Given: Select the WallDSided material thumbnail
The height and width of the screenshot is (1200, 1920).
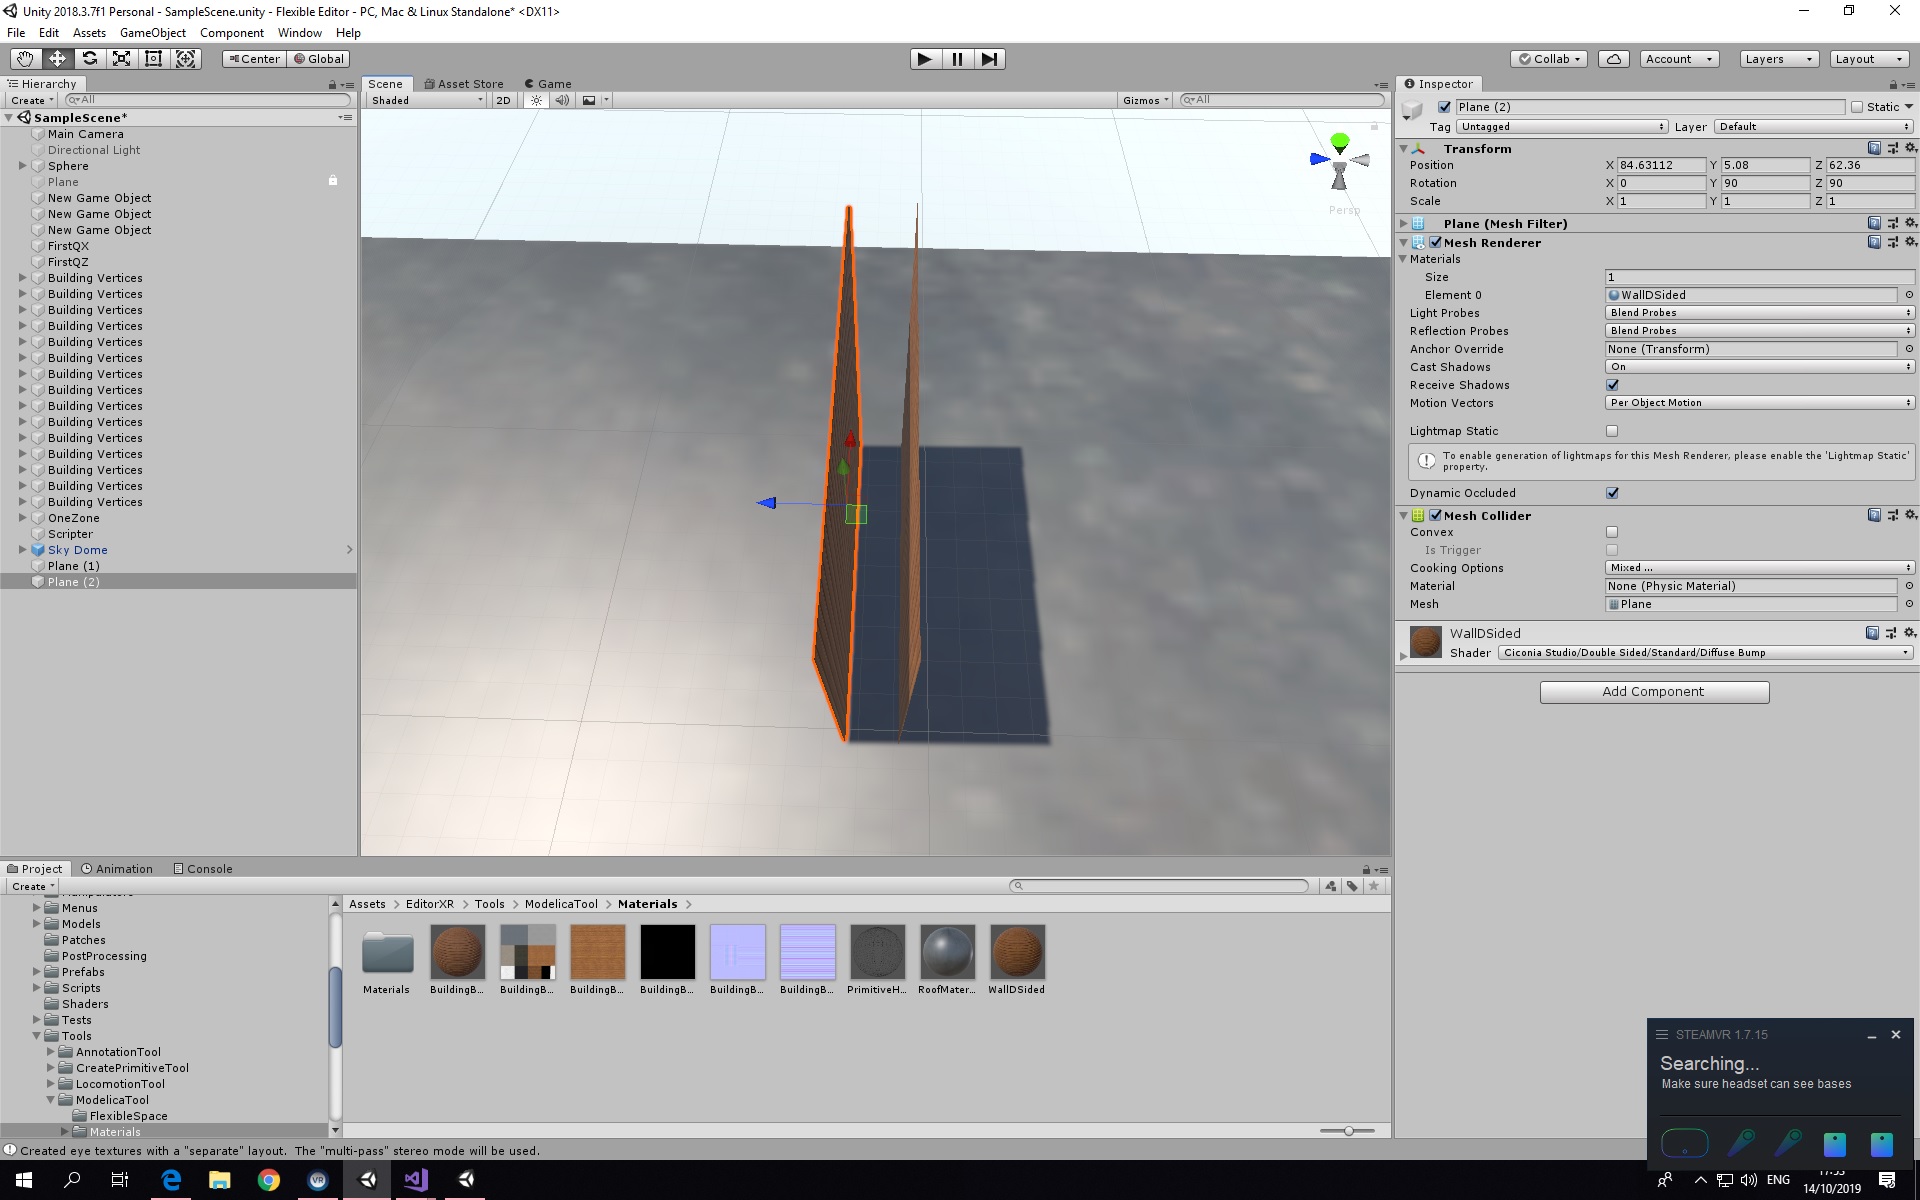Looking at the screenshot, I should coord(1017,952).
